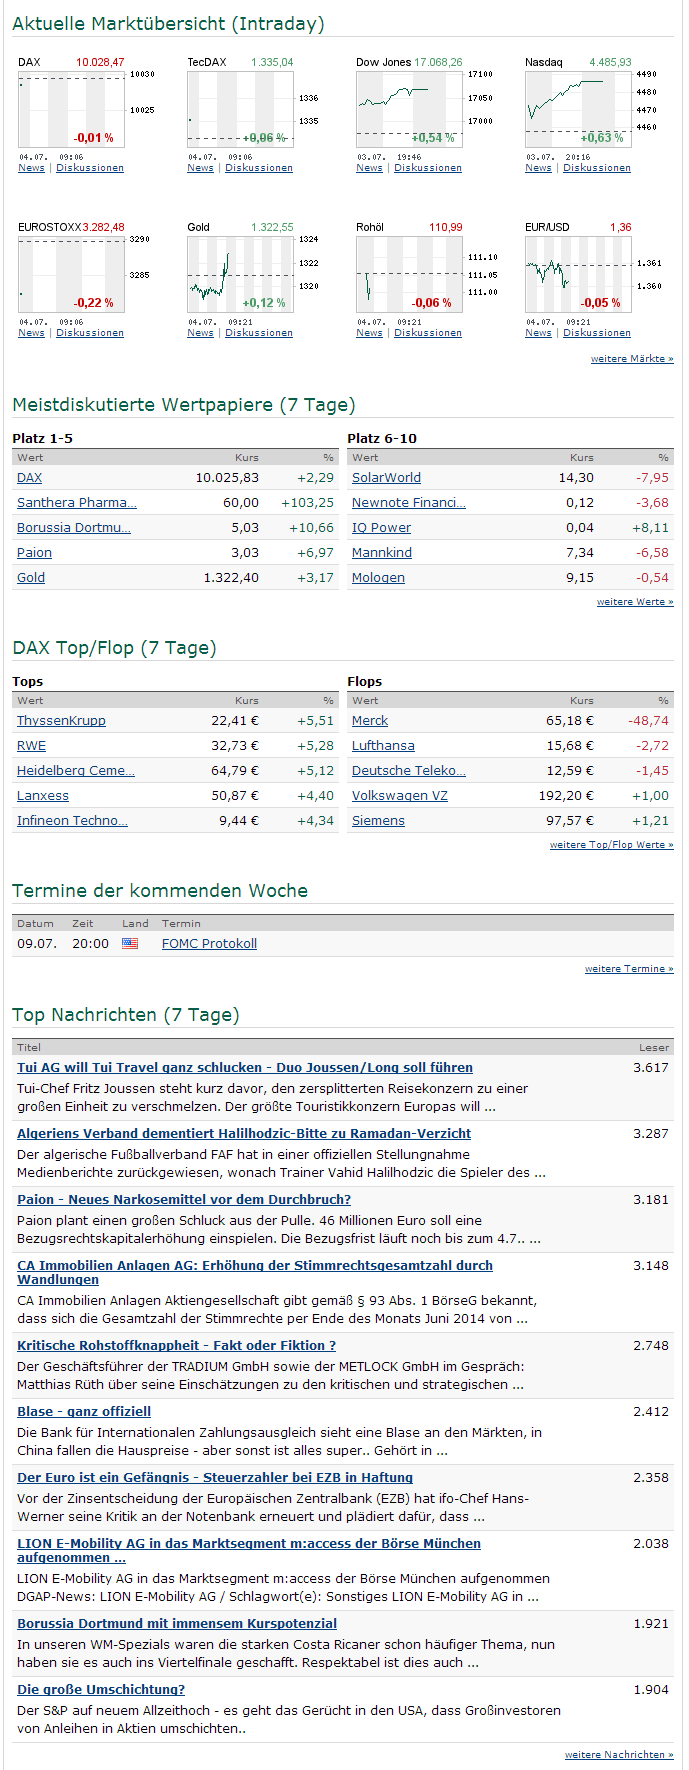Open Siemens stock link
This screenshot has width=689, height=1770.
[x=378, y=821]
